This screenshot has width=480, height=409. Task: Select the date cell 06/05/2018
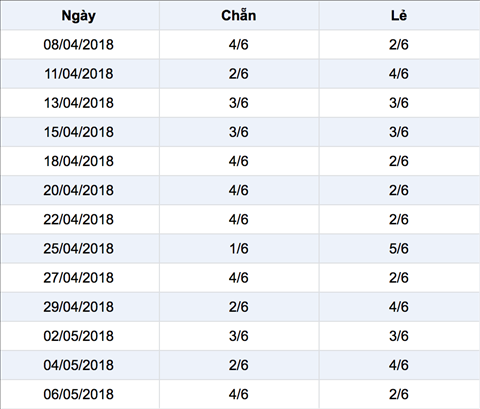coord(79,394)
